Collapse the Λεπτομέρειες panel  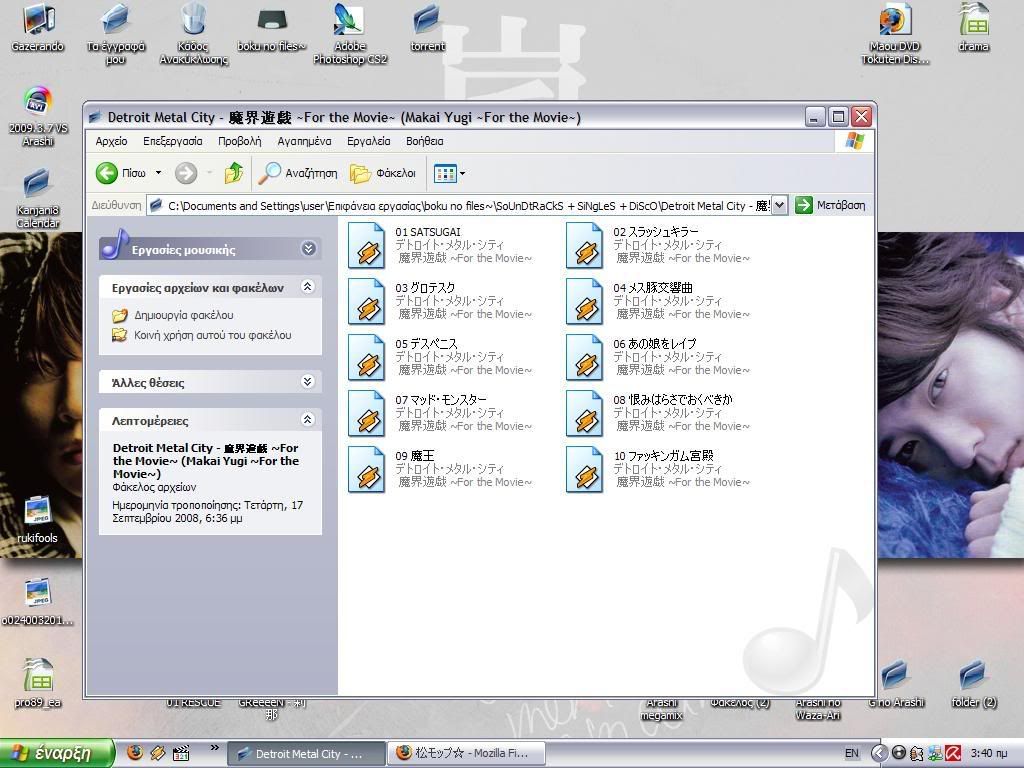point(308,419)
